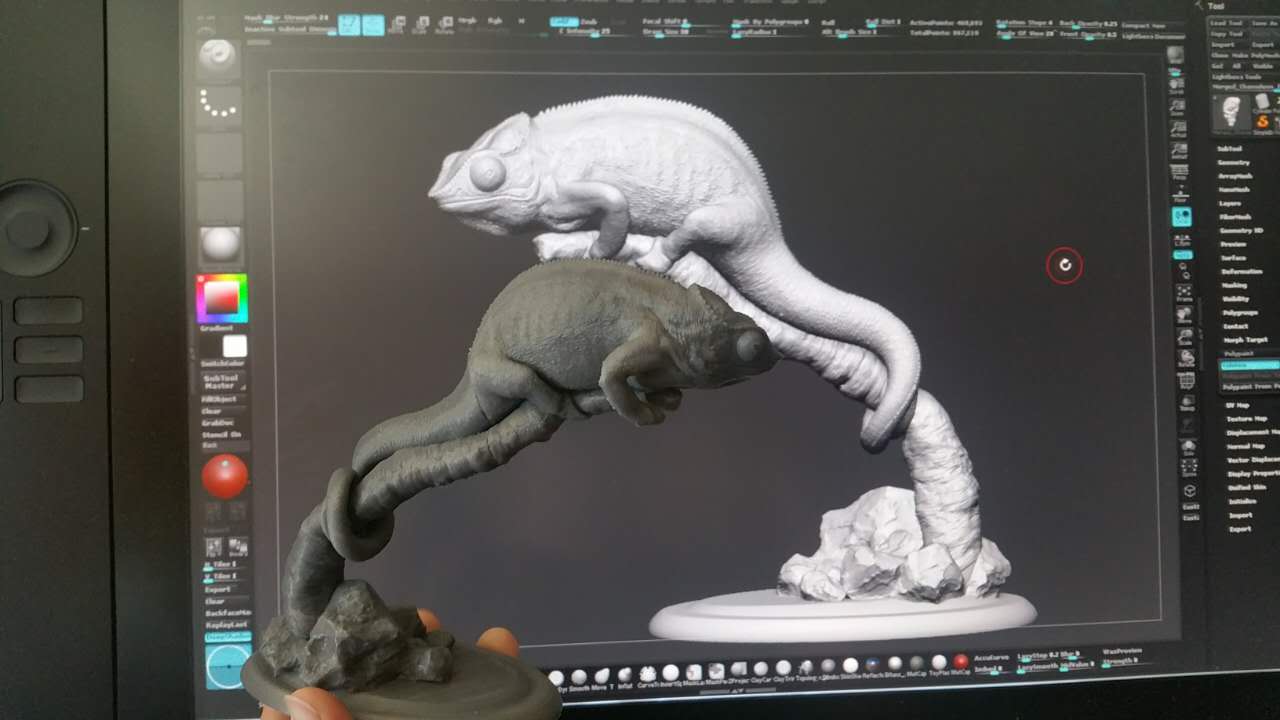Click the Solo mode icon

(x=1188, y=447)
